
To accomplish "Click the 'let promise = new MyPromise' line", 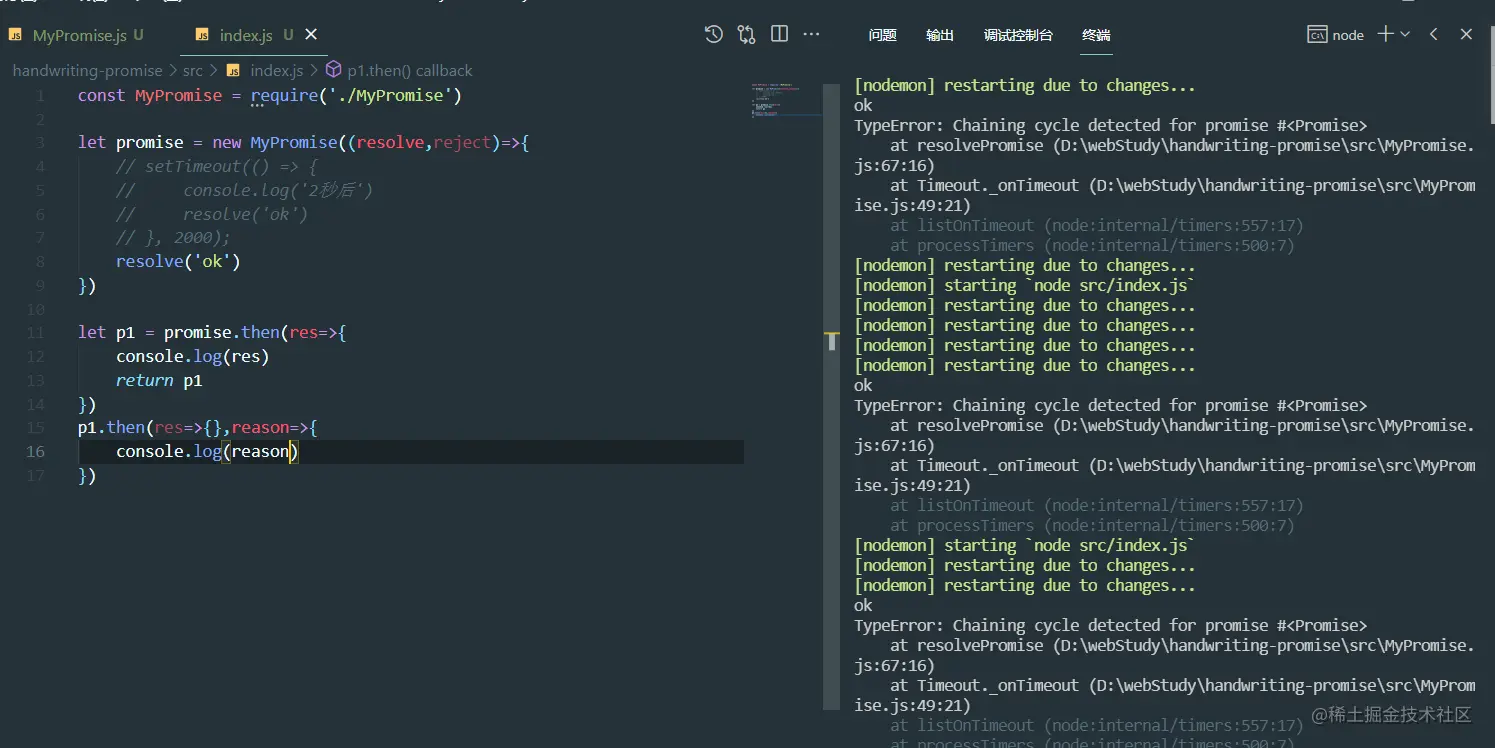I will (x=304, y=142).
